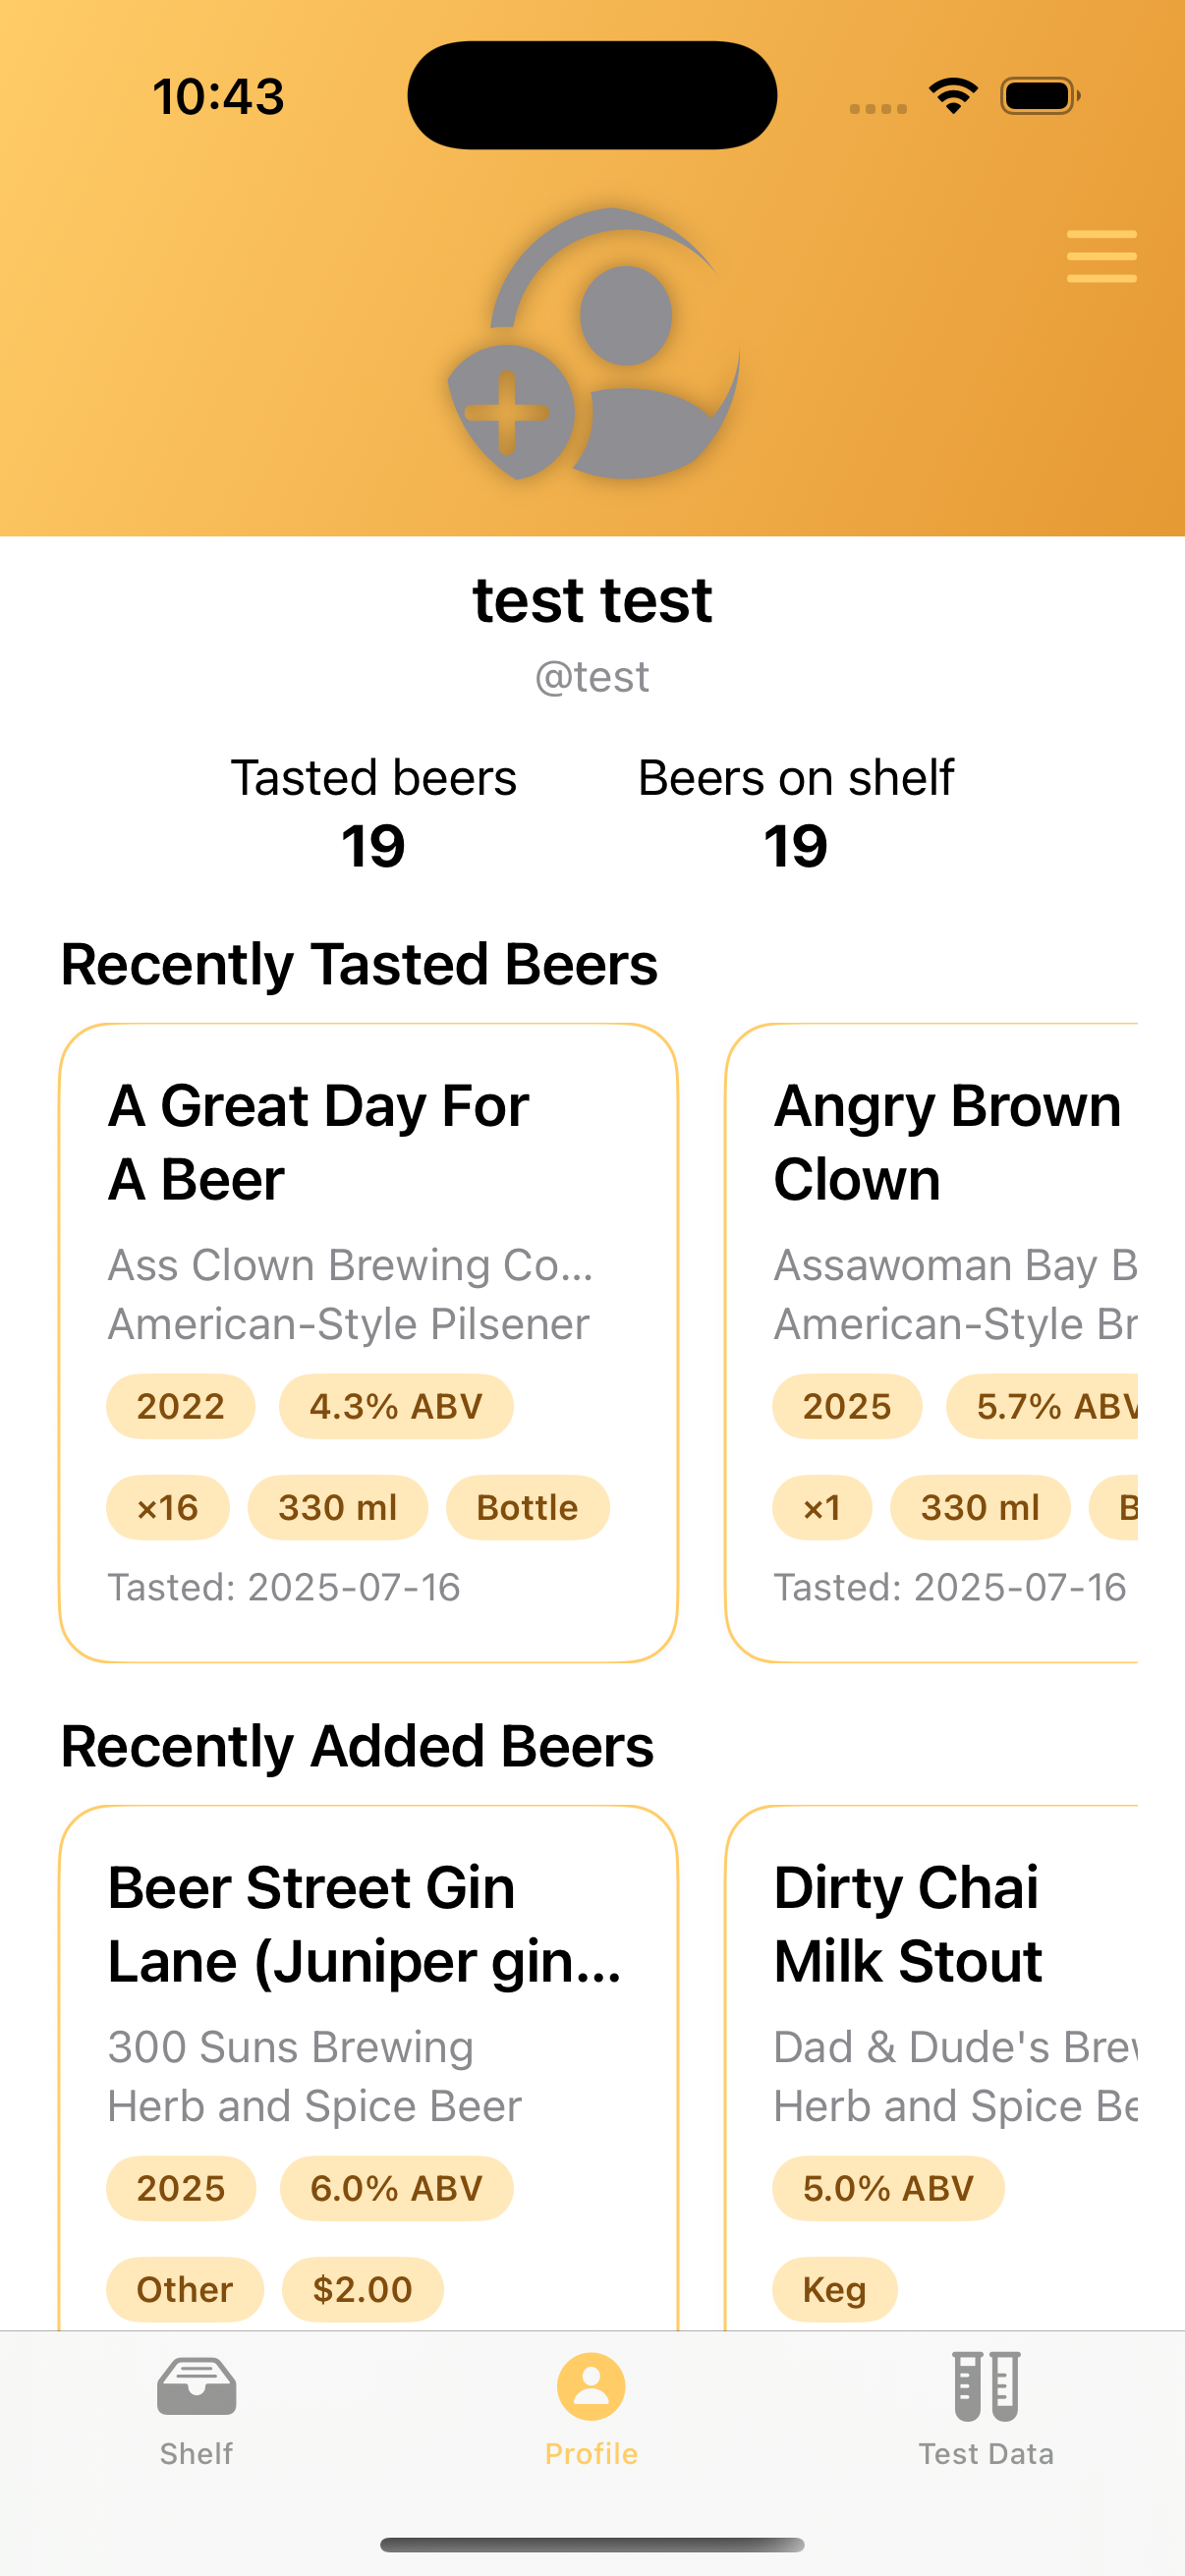Open the Test Data tab

tap(986, 2408)
